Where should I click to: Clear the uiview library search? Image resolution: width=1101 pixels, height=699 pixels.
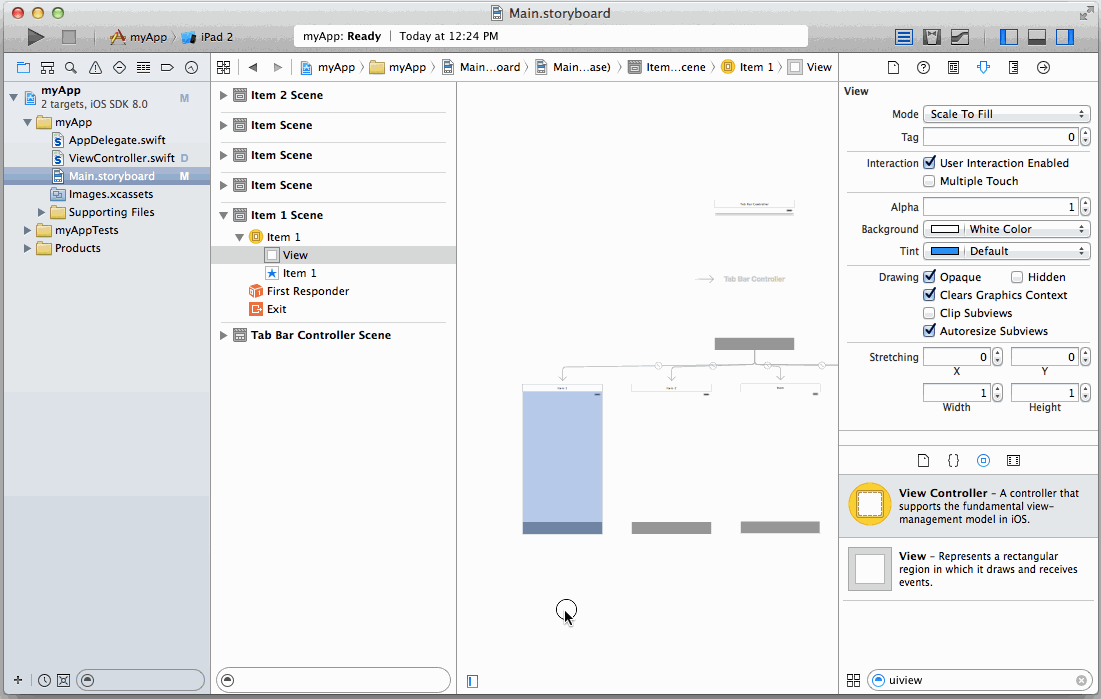[1081, 680]
